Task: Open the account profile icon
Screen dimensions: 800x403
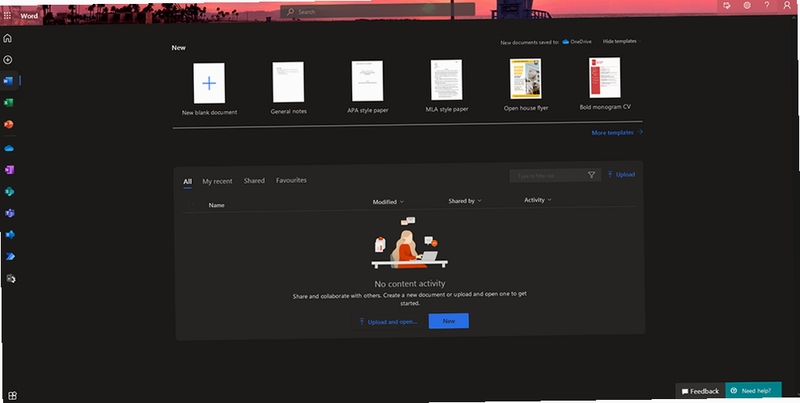Action: [787, 6]
